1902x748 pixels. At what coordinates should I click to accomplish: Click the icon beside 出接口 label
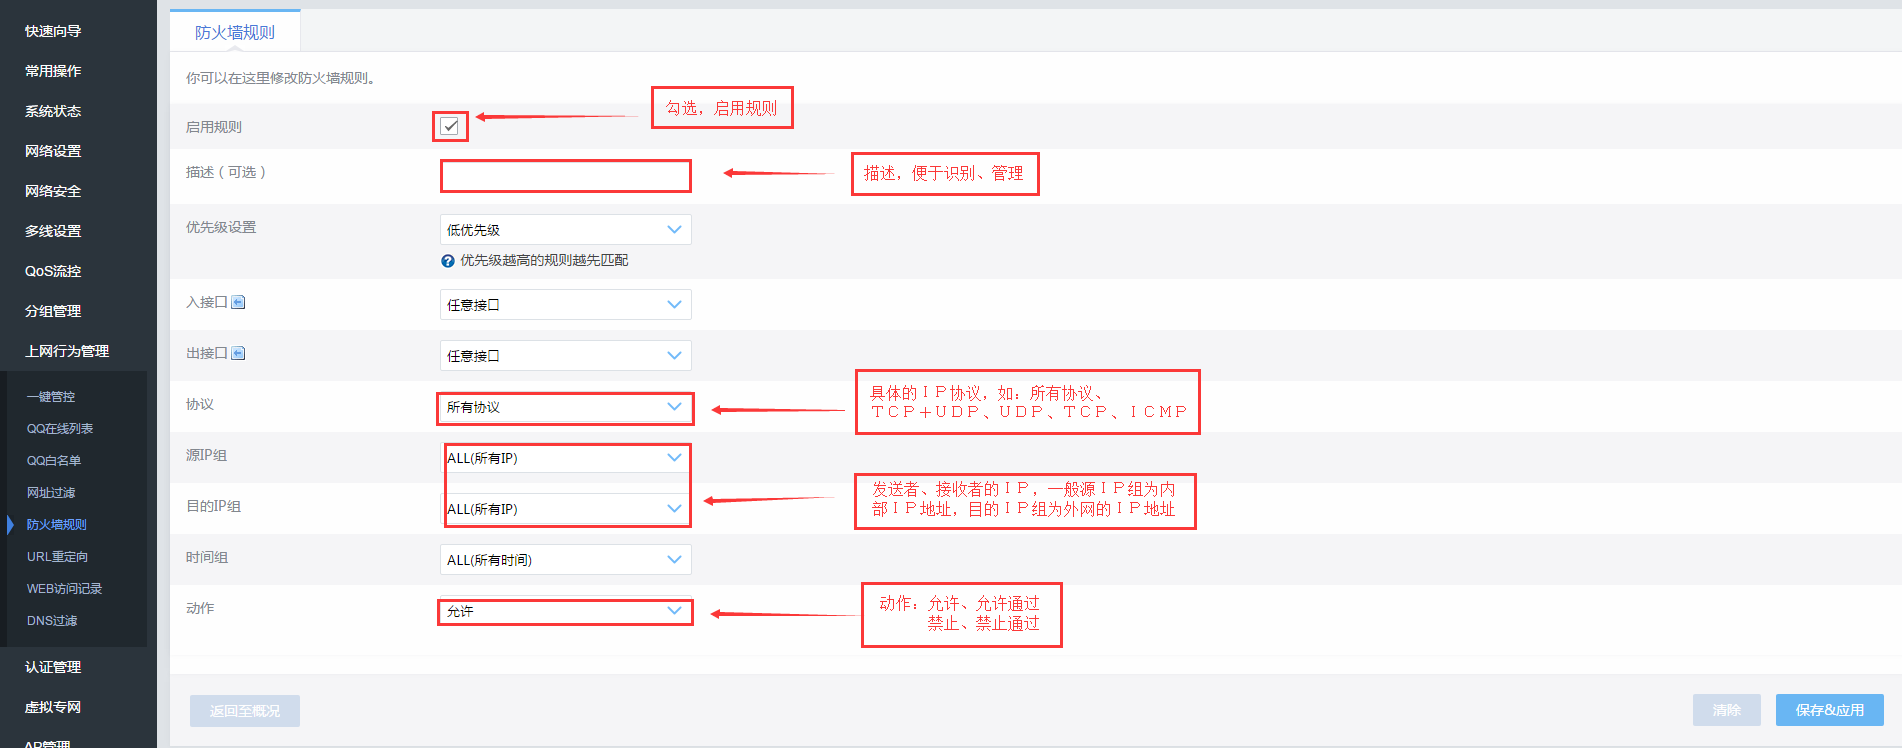point(238,353)
